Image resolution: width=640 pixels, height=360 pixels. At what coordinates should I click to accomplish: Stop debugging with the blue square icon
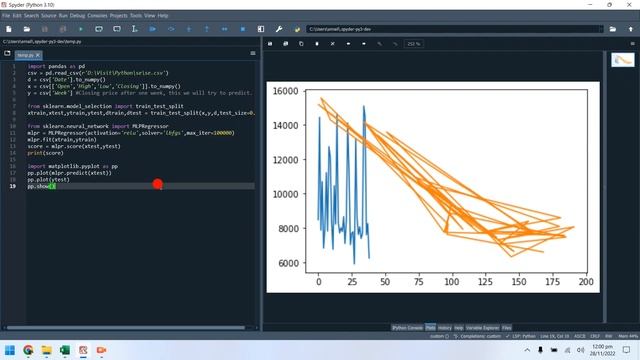pyautogui.click(x=243, y=29)
